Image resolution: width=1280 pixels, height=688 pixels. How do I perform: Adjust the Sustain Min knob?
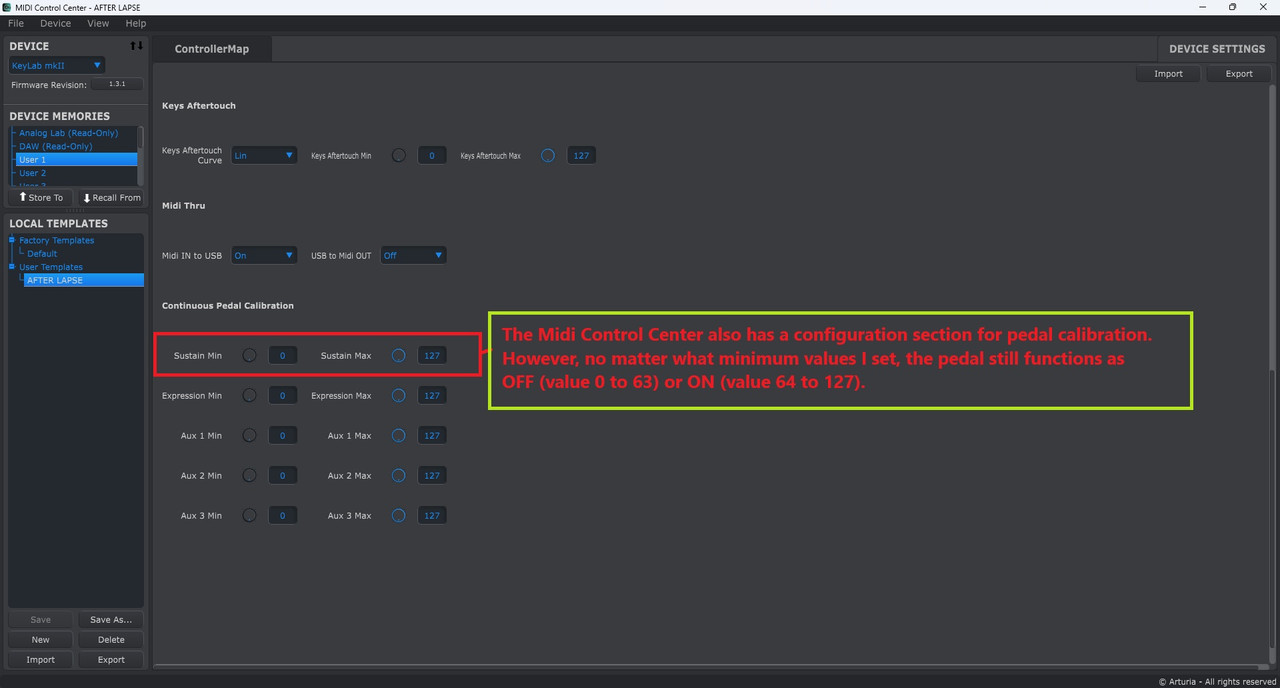[x=250, y=355]
